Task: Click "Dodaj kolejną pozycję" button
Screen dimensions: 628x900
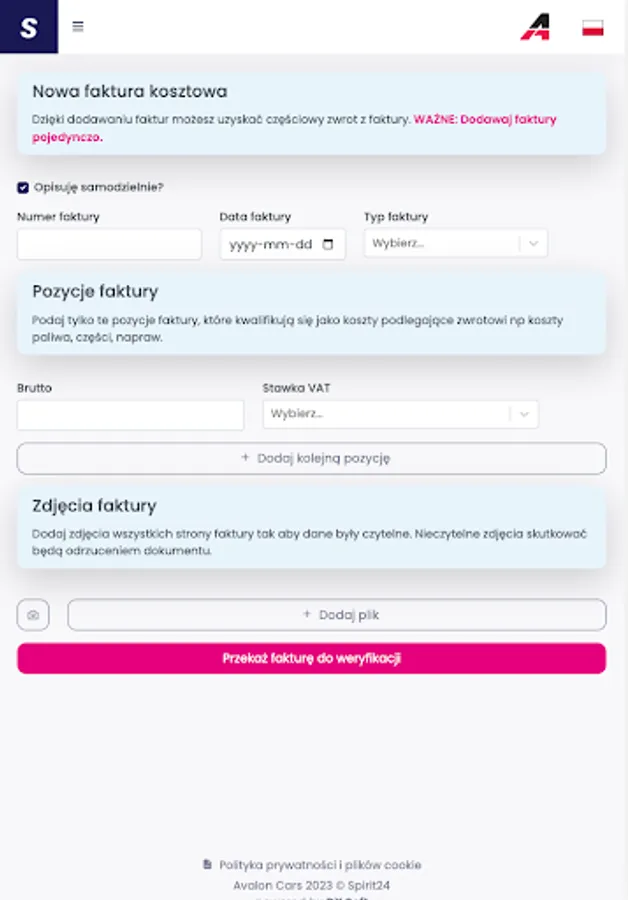Action: 311,458
